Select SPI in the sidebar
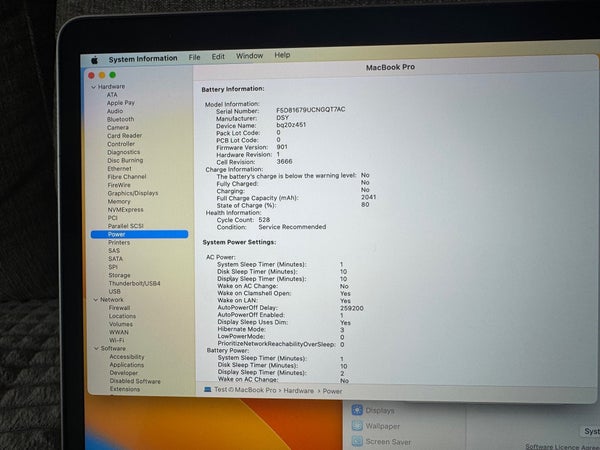 pyautogui.click(x=113, y=267)
